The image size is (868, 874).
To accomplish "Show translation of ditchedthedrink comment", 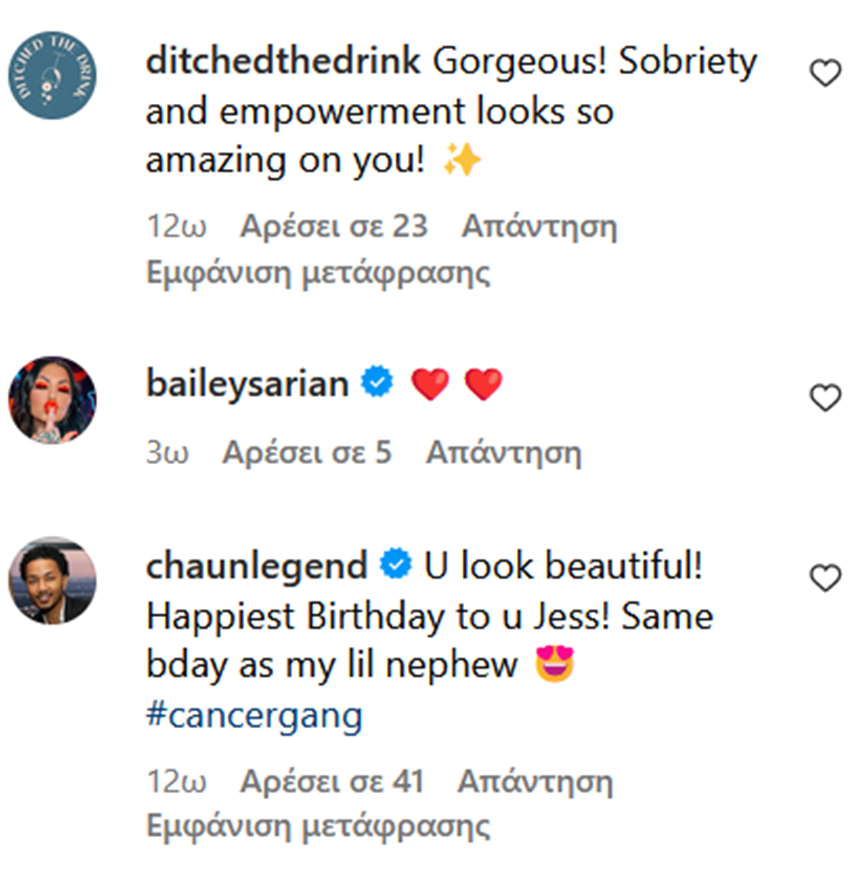I will (x=318, y=273).
